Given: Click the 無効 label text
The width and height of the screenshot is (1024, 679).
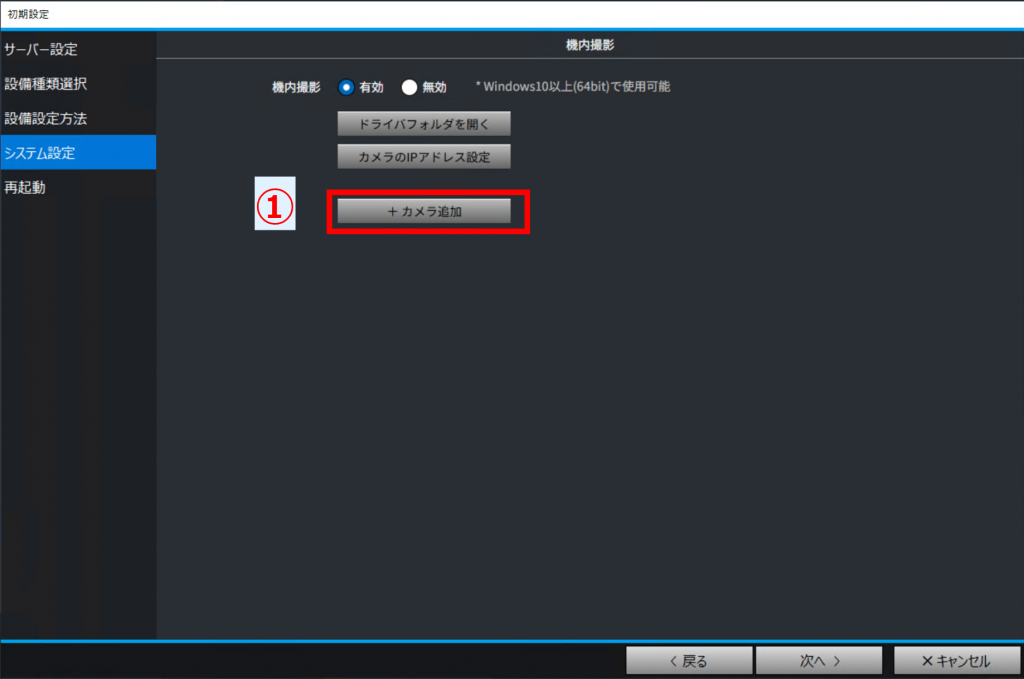Looking at the screenshot, I should point(434,87).
